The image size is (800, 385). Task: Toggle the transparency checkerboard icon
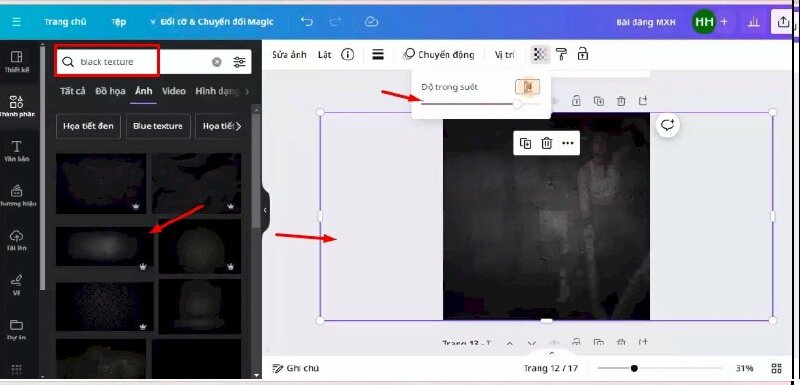click(540, 55)
